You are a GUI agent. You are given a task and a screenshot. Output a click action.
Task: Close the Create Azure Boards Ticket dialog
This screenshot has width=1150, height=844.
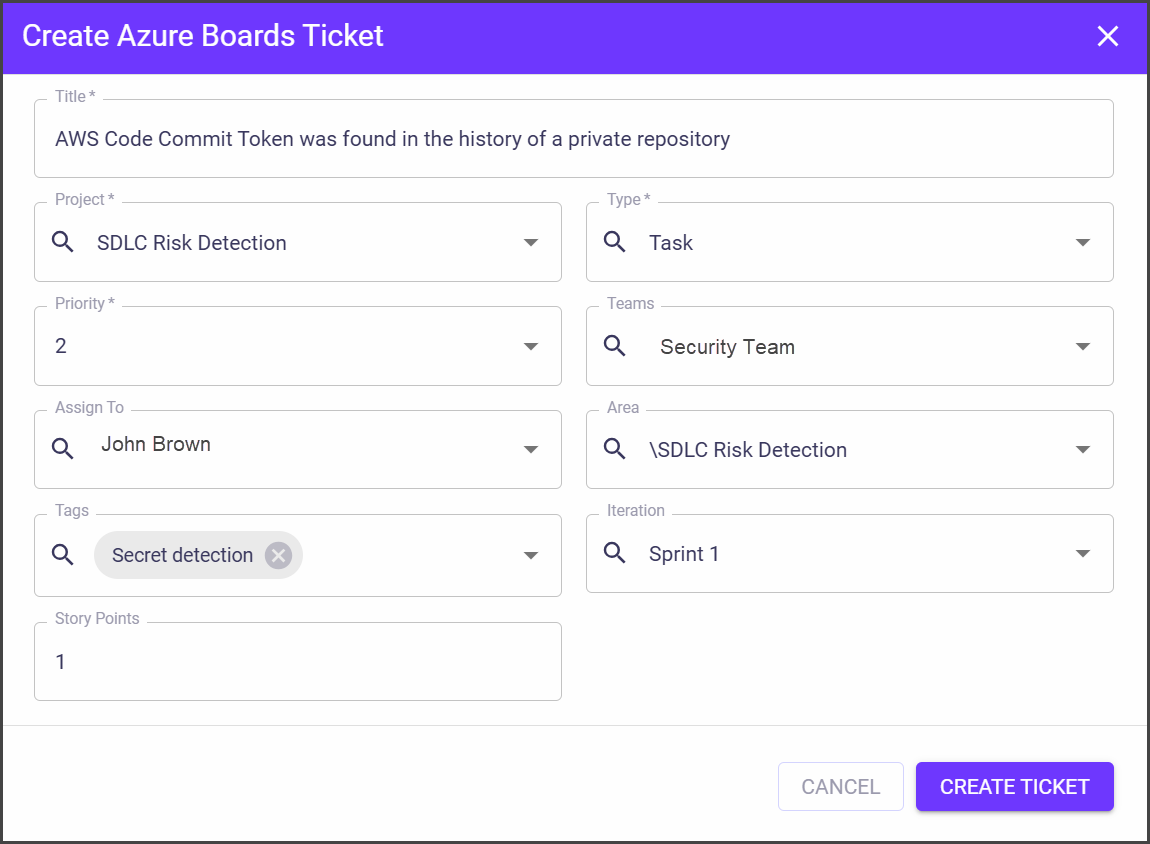point(1107,37)
